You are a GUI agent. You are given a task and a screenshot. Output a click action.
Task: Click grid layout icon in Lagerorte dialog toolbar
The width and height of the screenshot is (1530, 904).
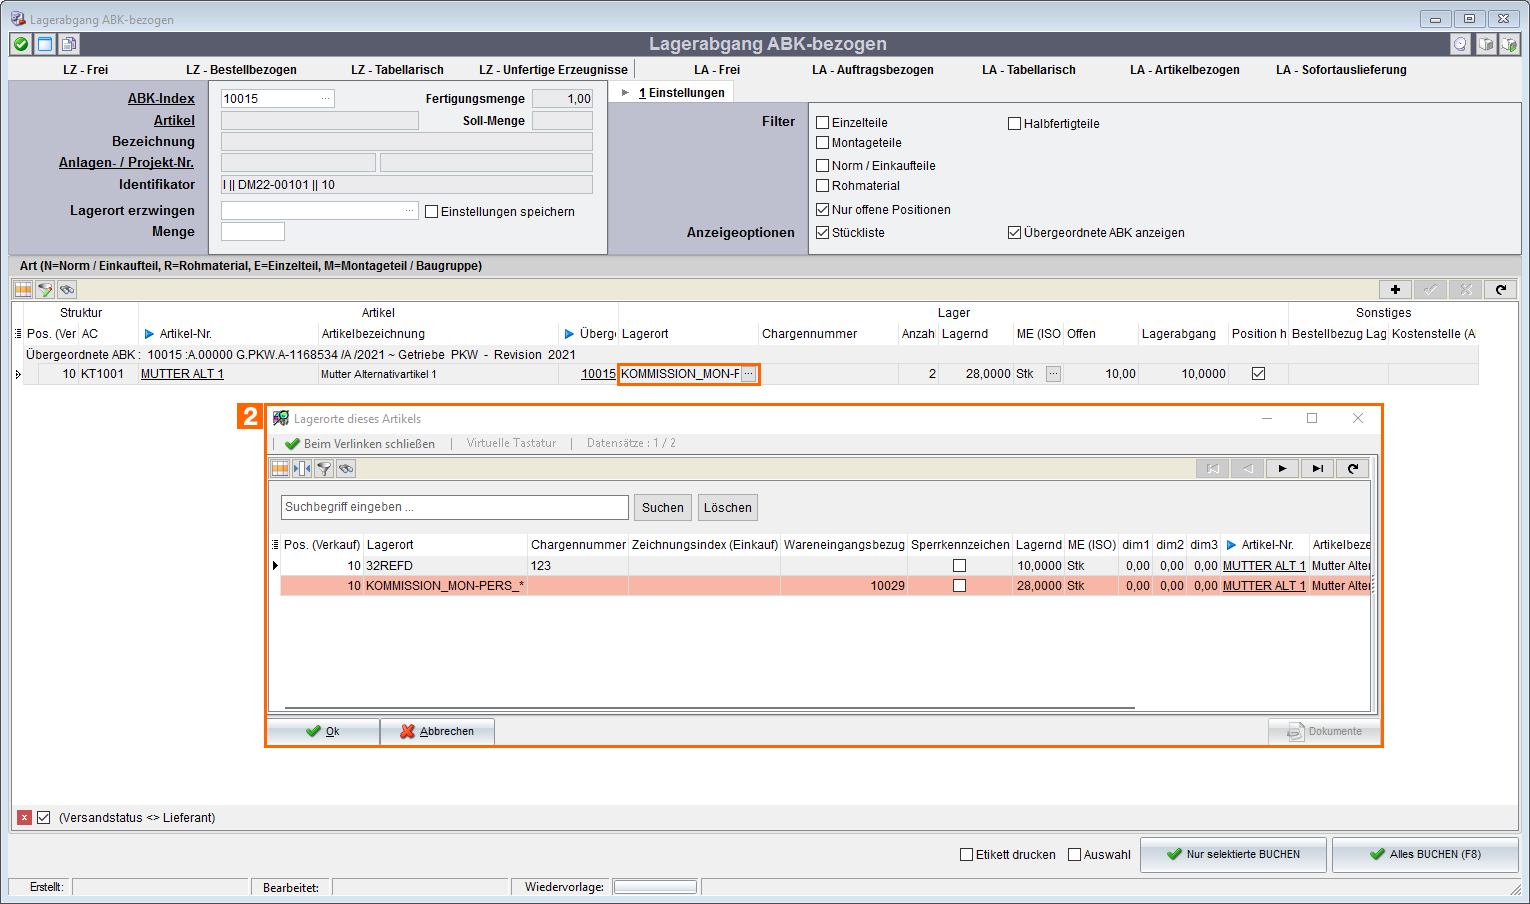click(280, 468)
